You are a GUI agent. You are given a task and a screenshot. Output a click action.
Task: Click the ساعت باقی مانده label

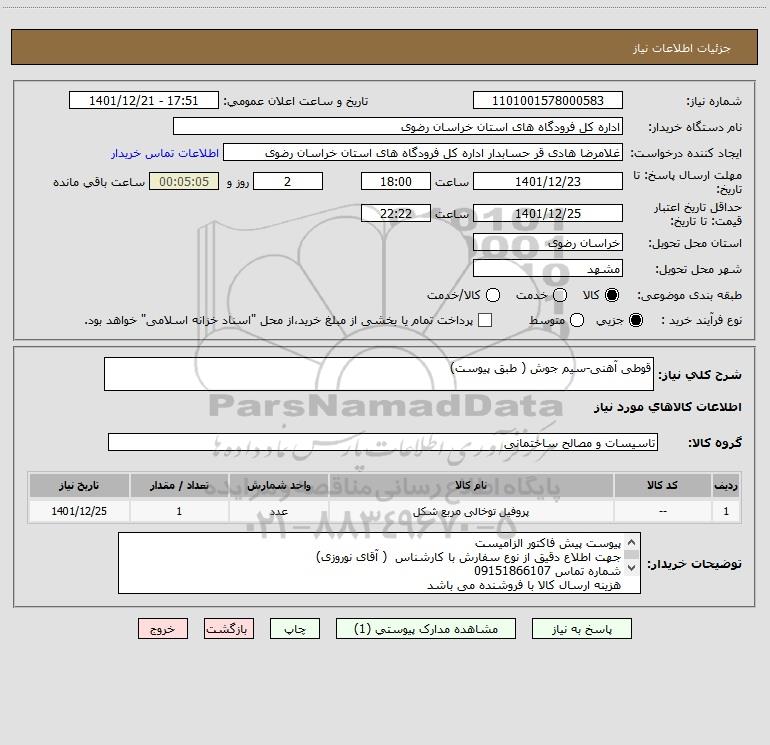pos(99,182)
